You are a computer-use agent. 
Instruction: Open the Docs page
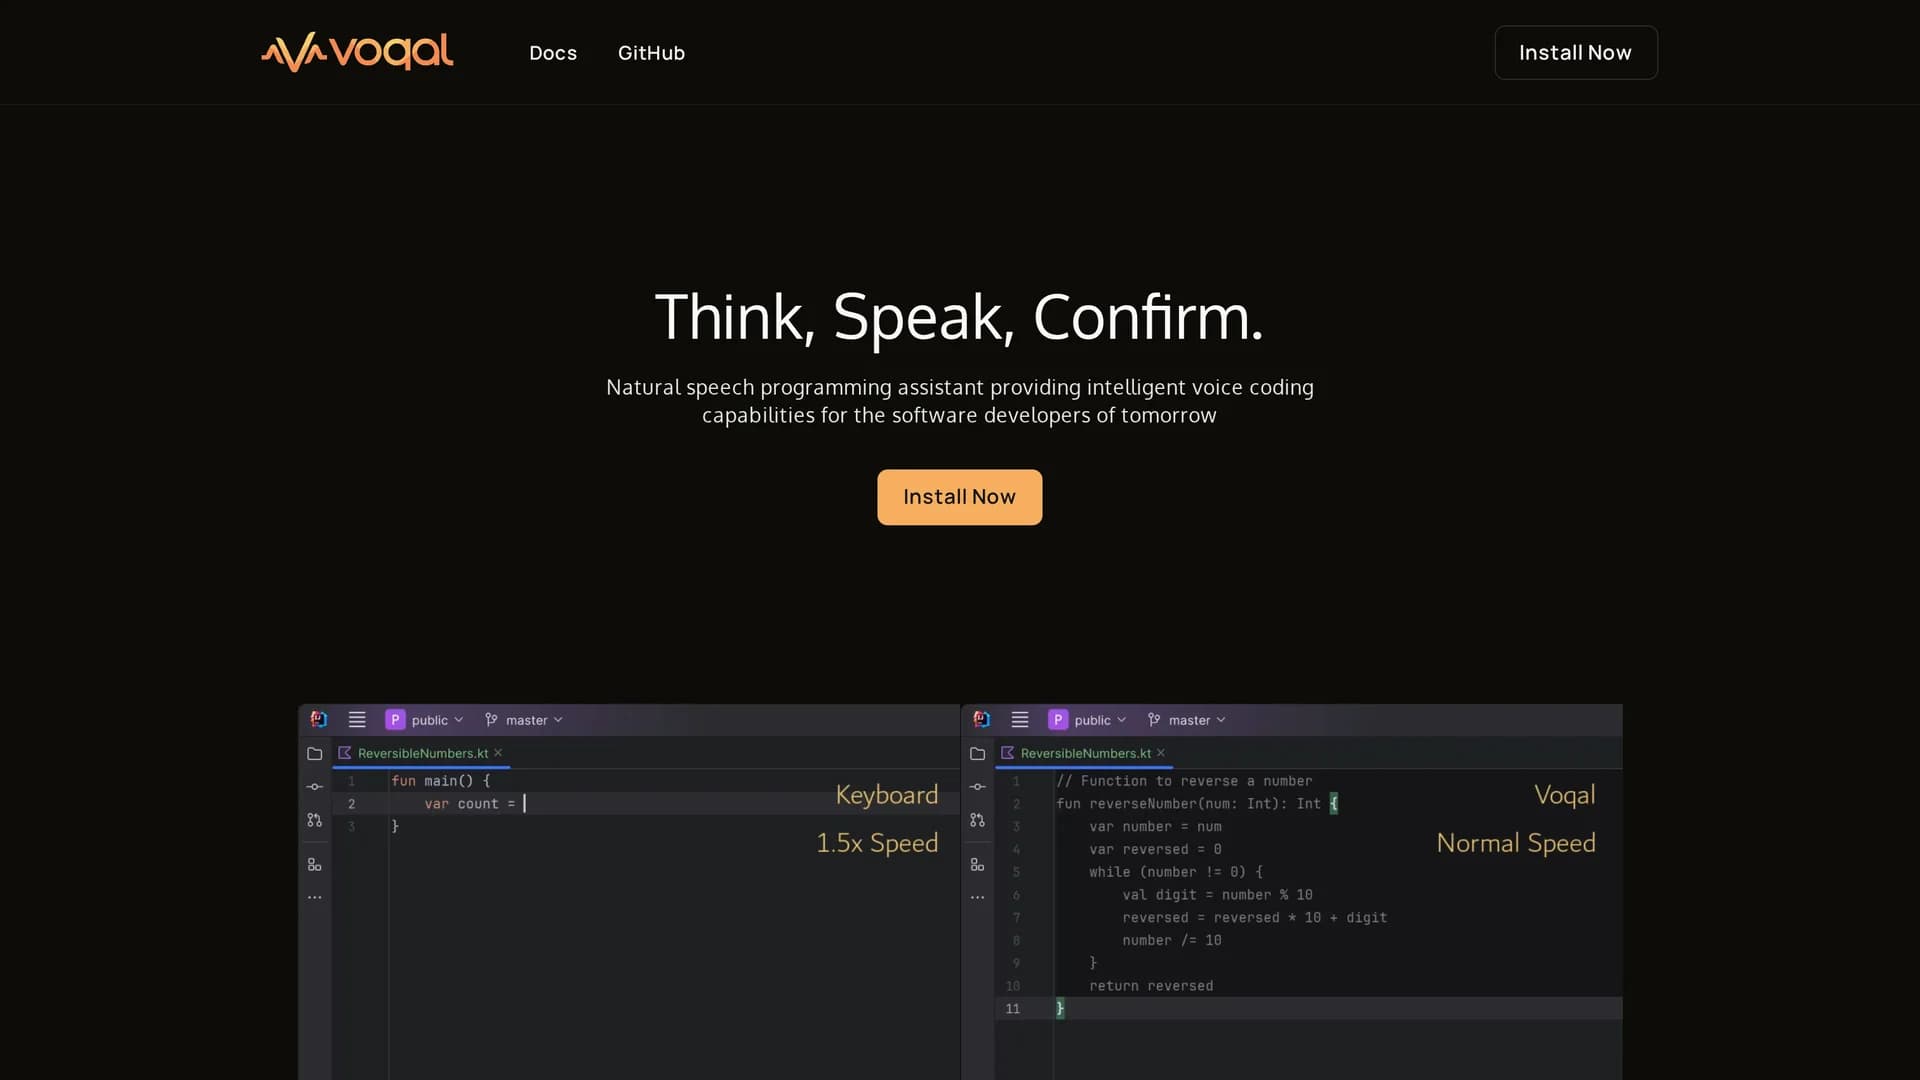click(553, 53)
